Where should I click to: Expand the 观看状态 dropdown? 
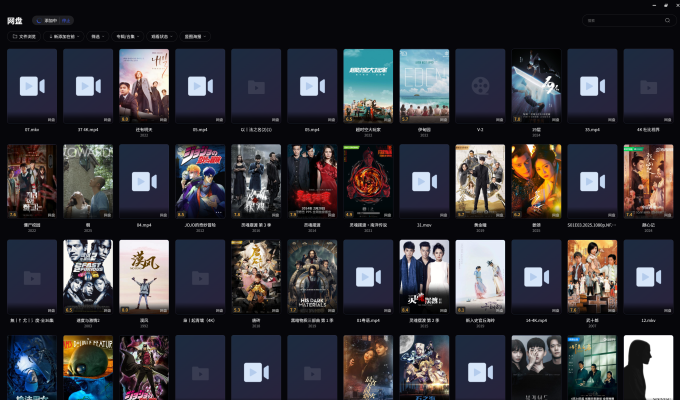click(x=162, y=36)
